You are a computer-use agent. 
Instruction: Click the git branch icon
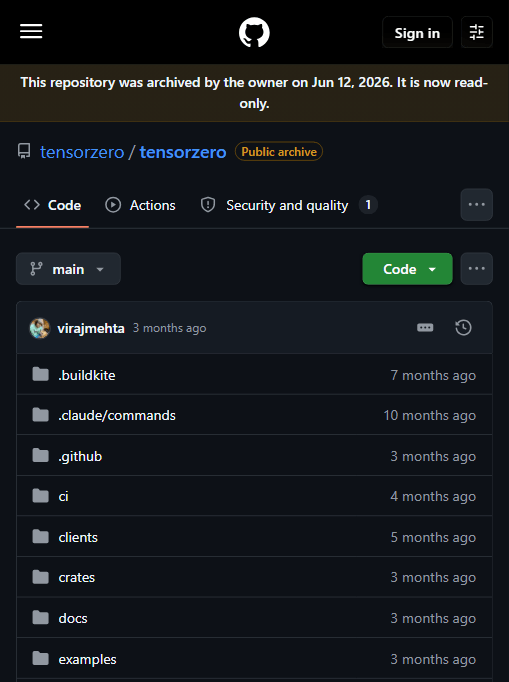[x=36, y=269]
